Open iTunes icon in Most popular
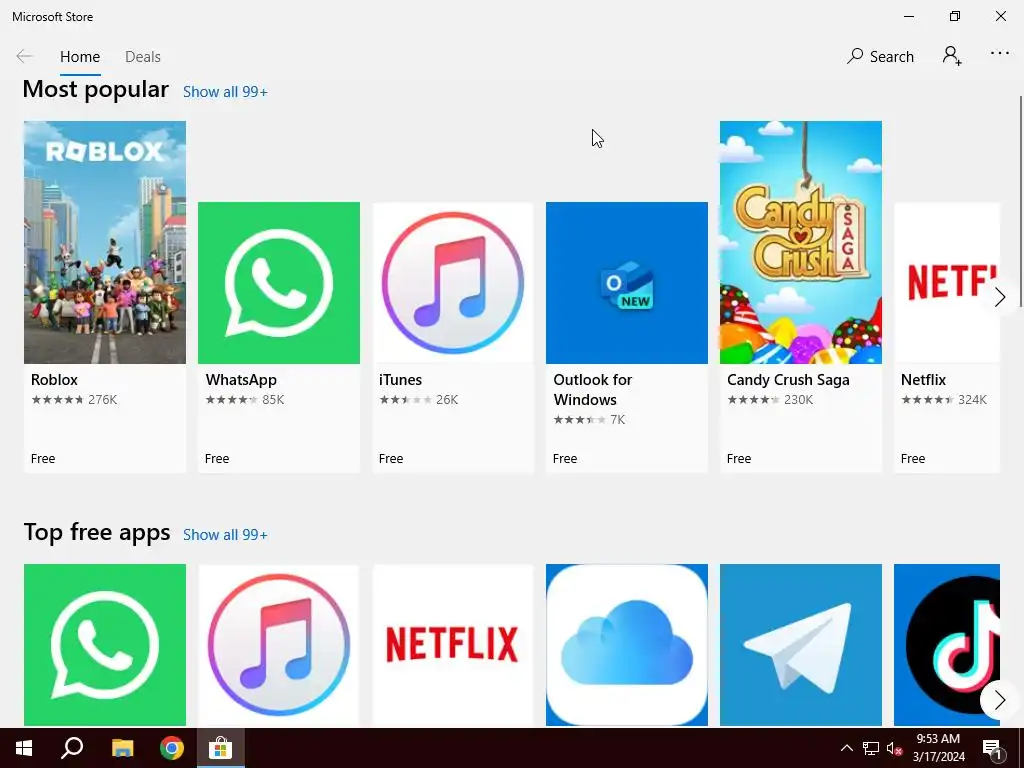 click(453, 283)
